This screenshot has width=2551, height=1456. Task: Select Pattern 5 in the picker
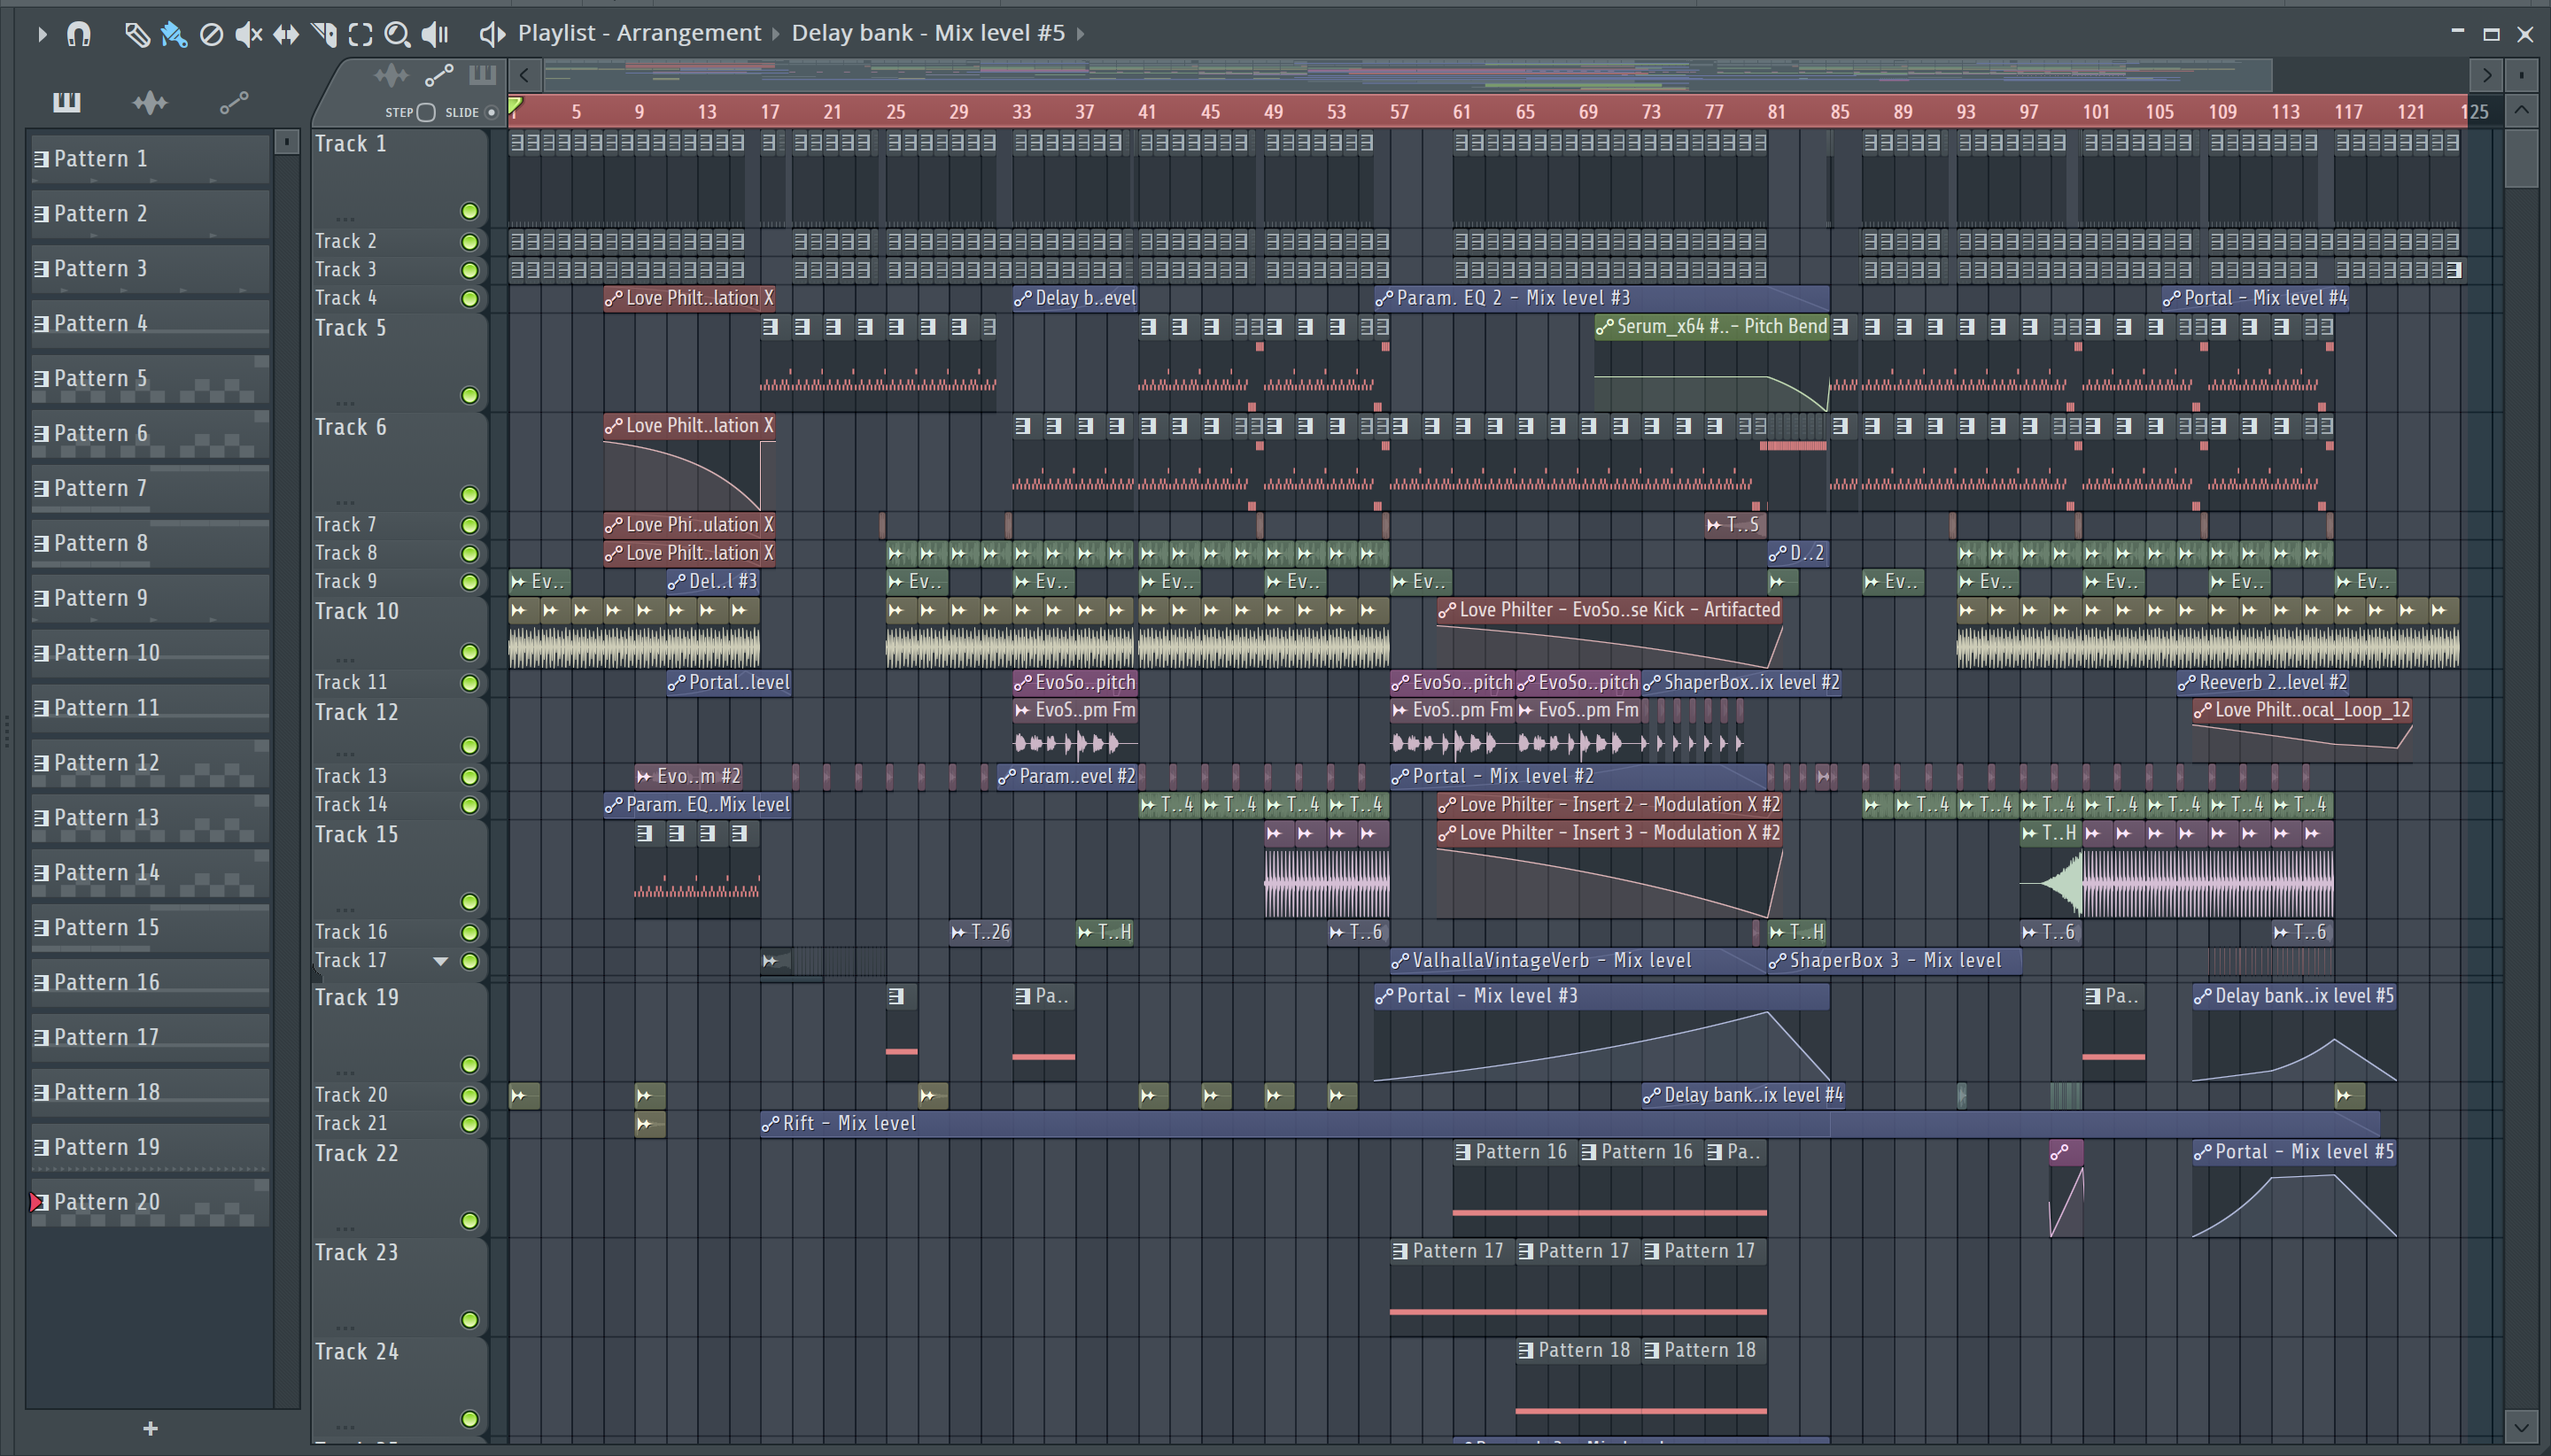tap(150, 379)
